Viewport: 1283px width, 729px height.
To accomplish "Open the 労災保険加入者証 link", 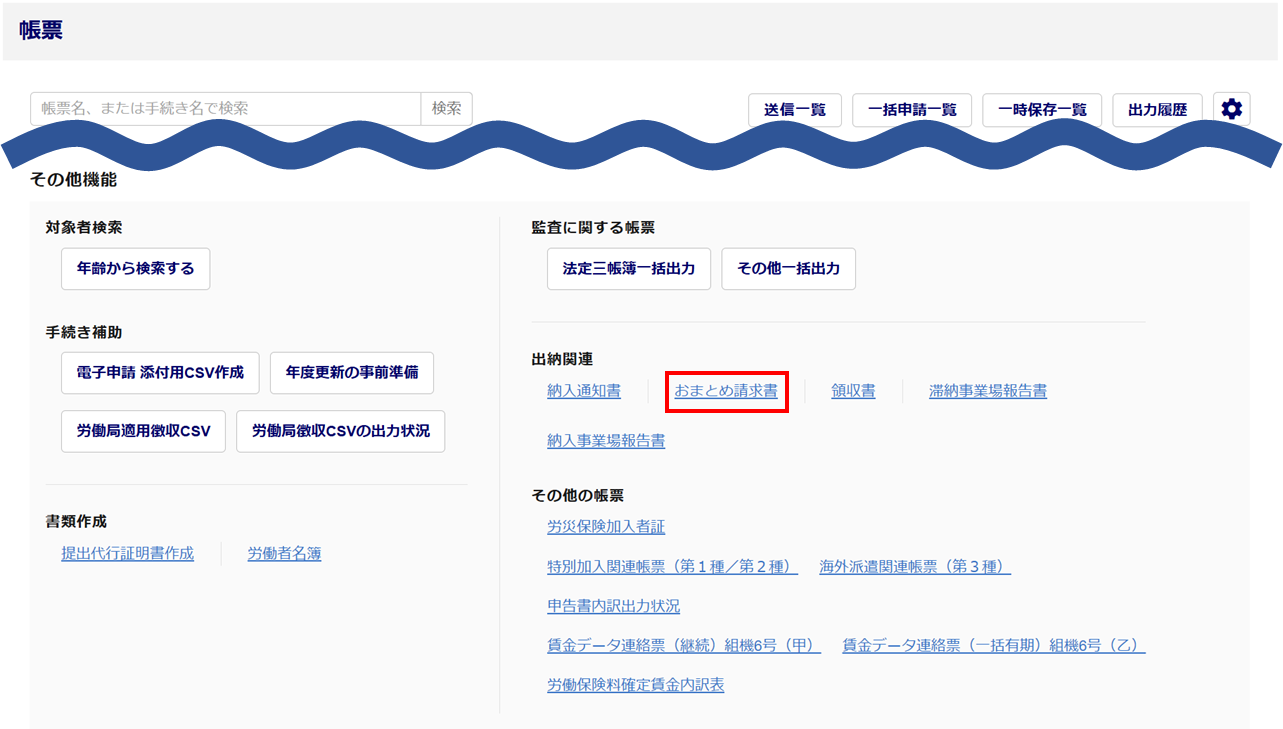I will pyautogui.click(x=606, y=526).
